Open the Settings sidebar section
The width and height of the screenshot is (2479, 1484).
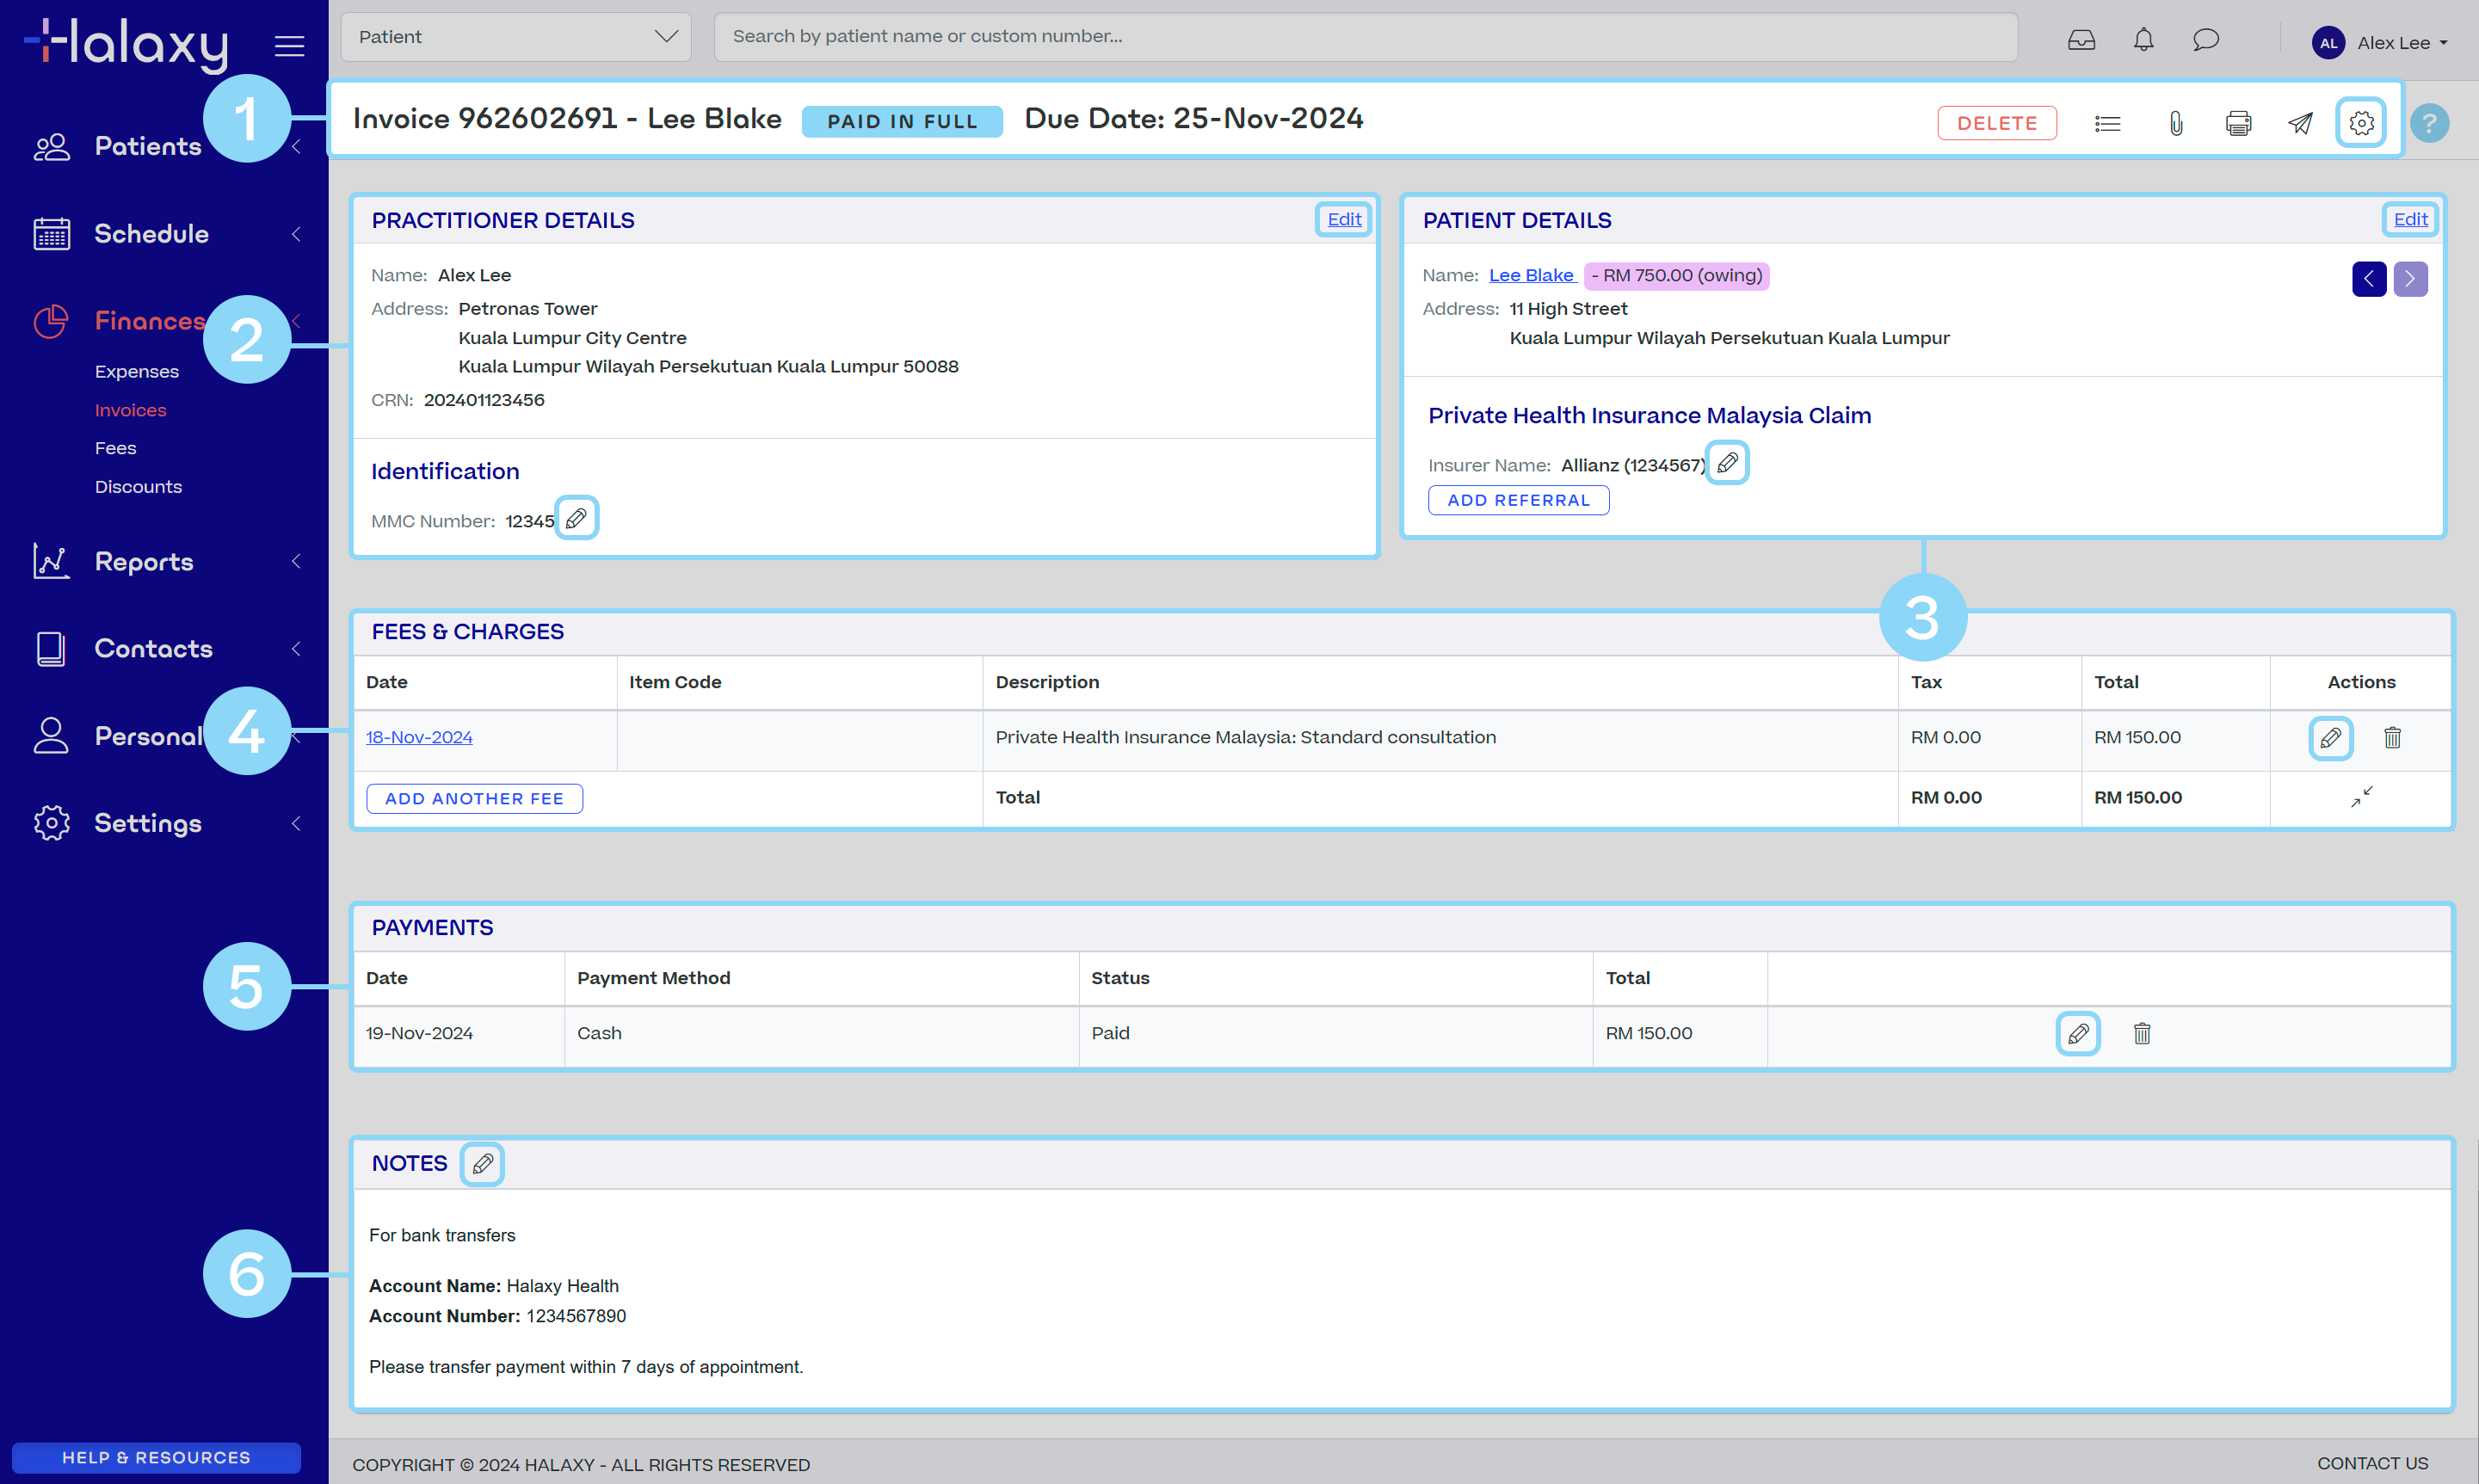pyautogui.click(x=148, y=823)
